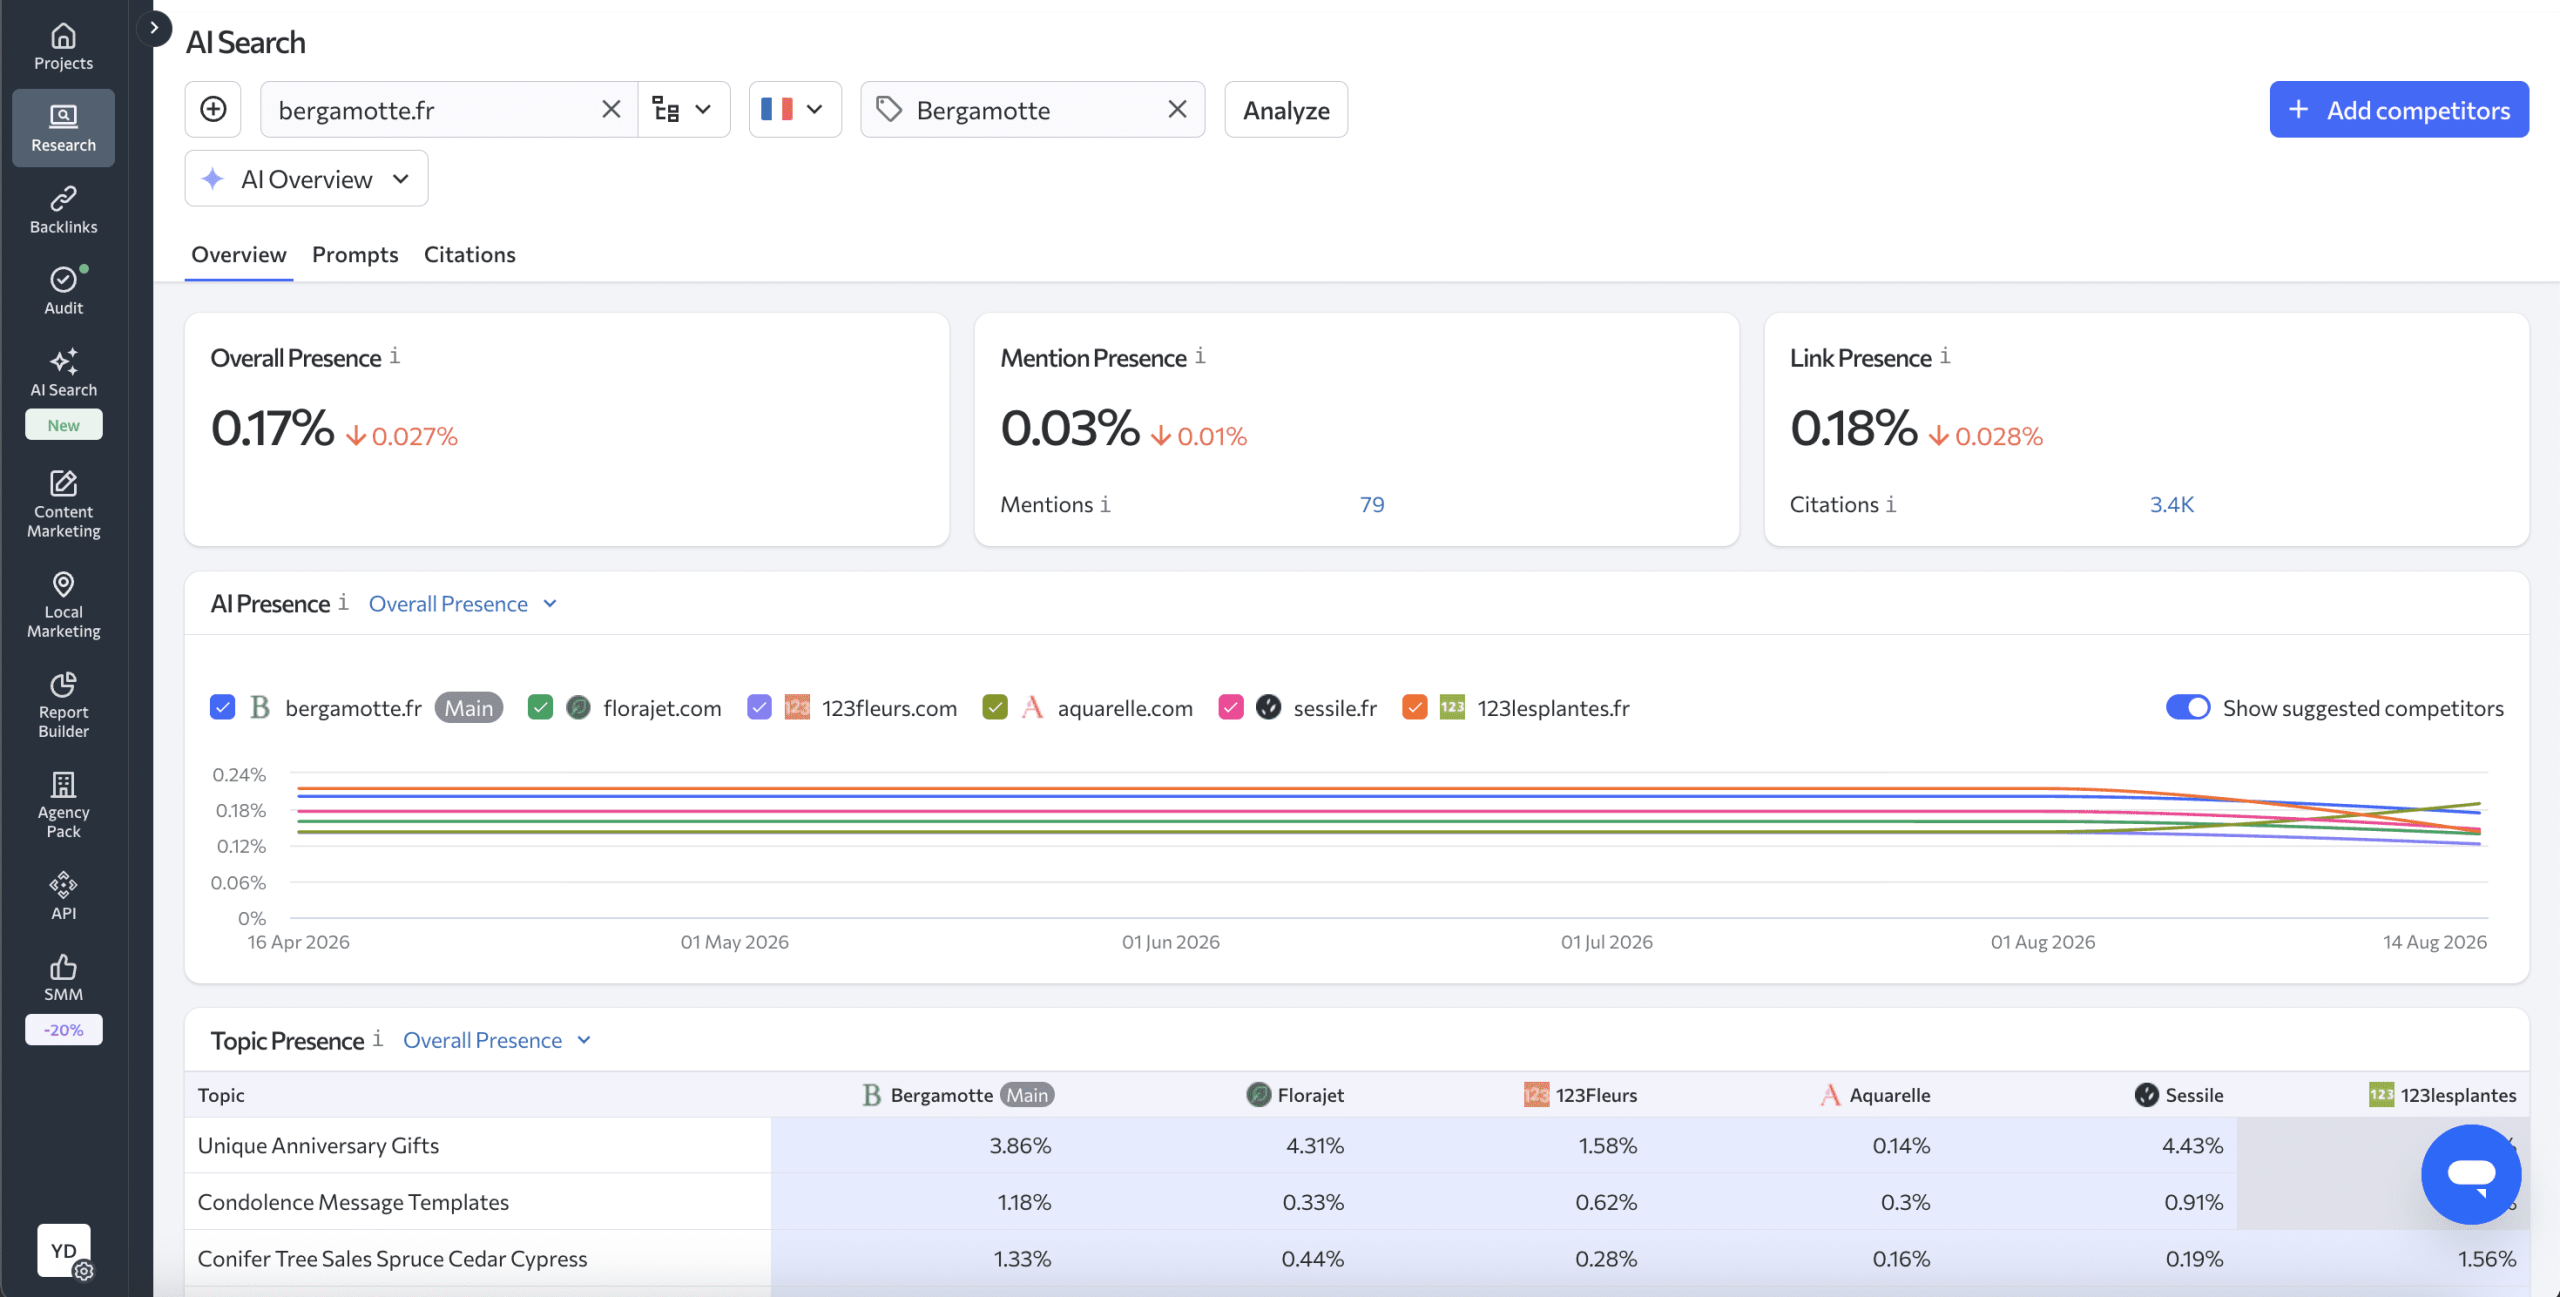Uncheck florajet.com in chart legend
Image resolution: width=2560 pixels, height=1297 pixels.
tap(540, 708)
